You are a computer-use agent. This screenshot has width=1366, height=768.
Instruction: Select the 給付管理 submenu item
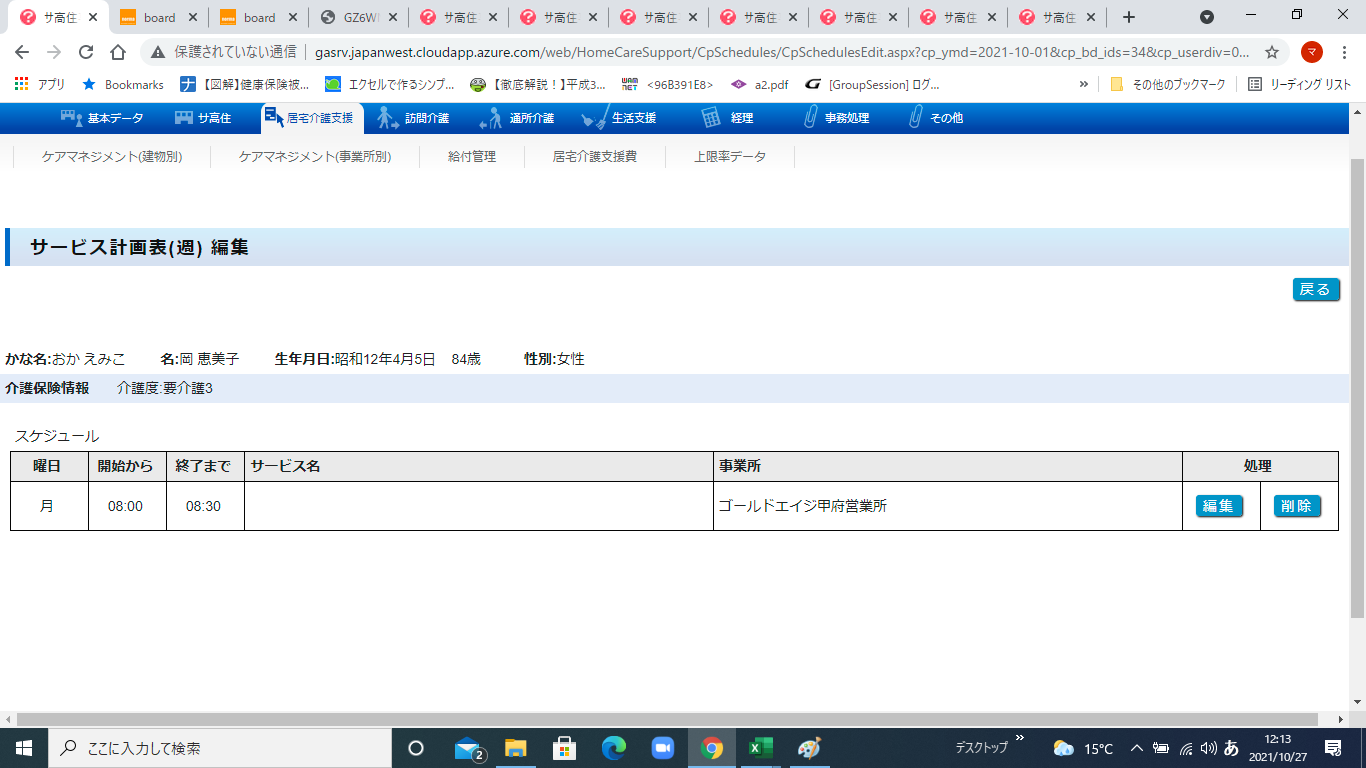[472, 157]
